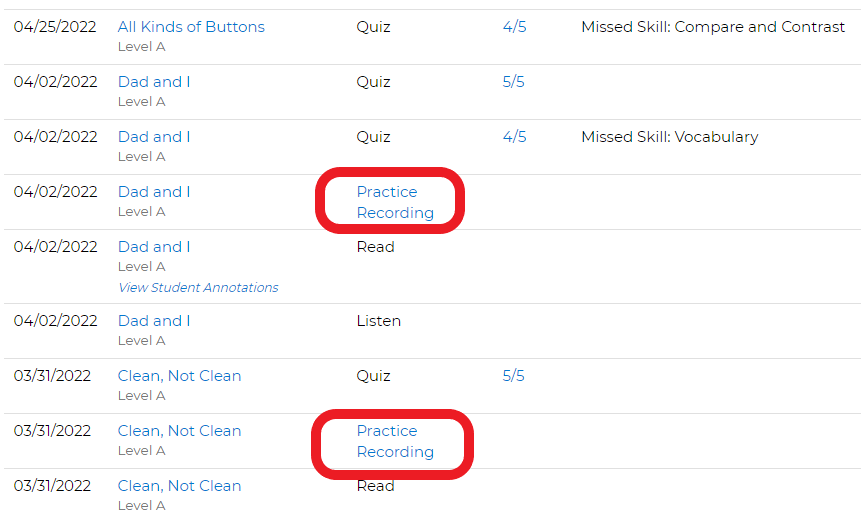The height and width of the screenshot is (515, 861).
Task: Open the 4/5 score in the Missed Skill: Vocabulary row
Action: [x=515, y=137]
